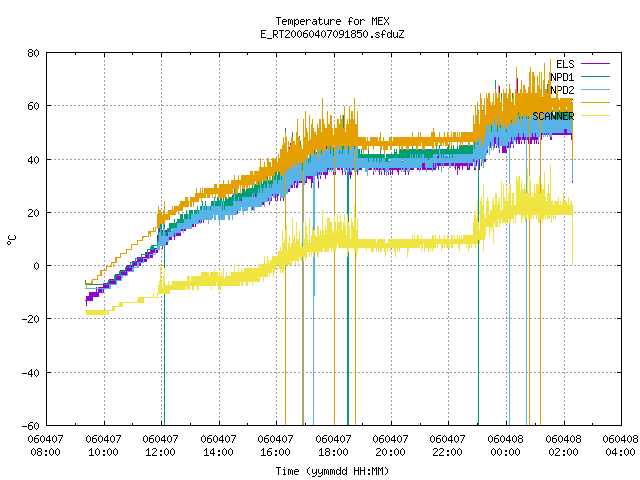Screen dimensions: 640x480
Task: Click the green NPD1 legend line sample
Action: [595, 76]
